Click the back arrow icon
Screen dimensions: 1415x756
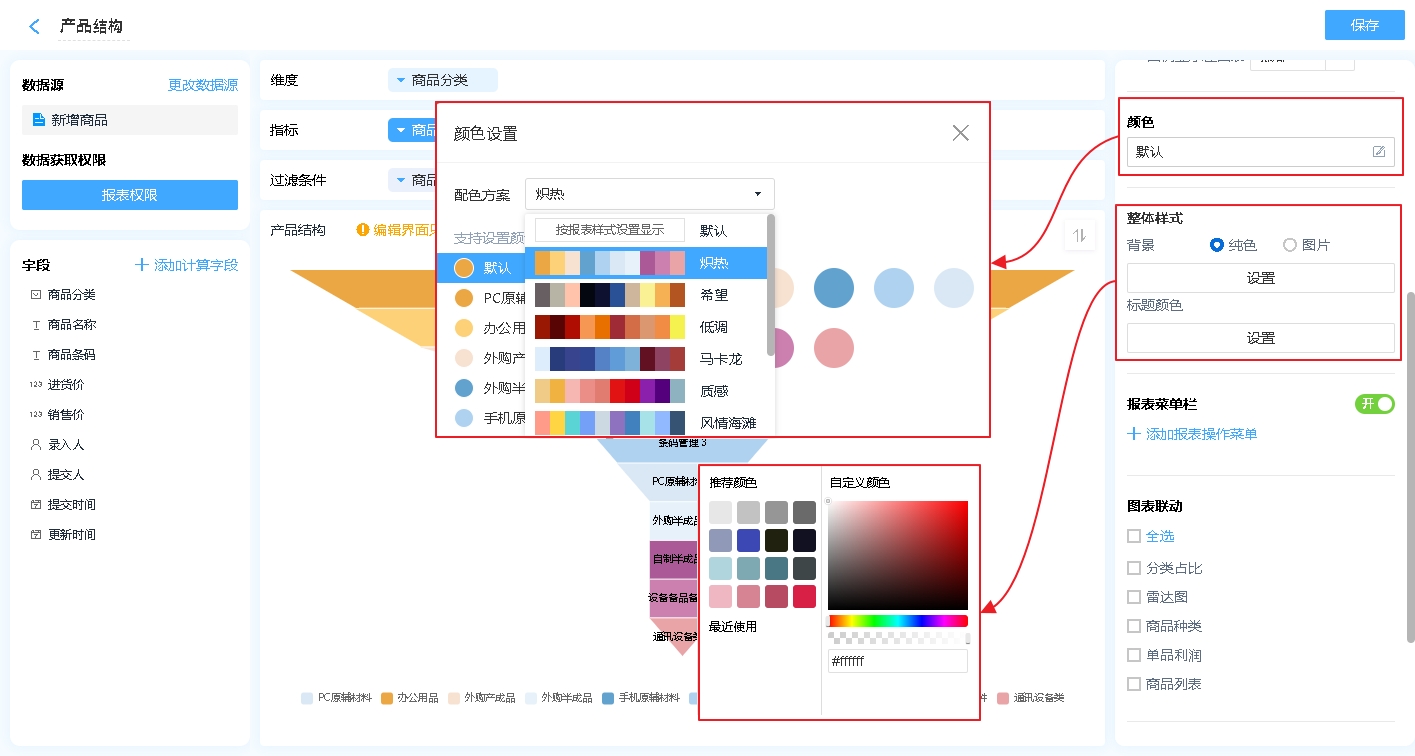35,27
